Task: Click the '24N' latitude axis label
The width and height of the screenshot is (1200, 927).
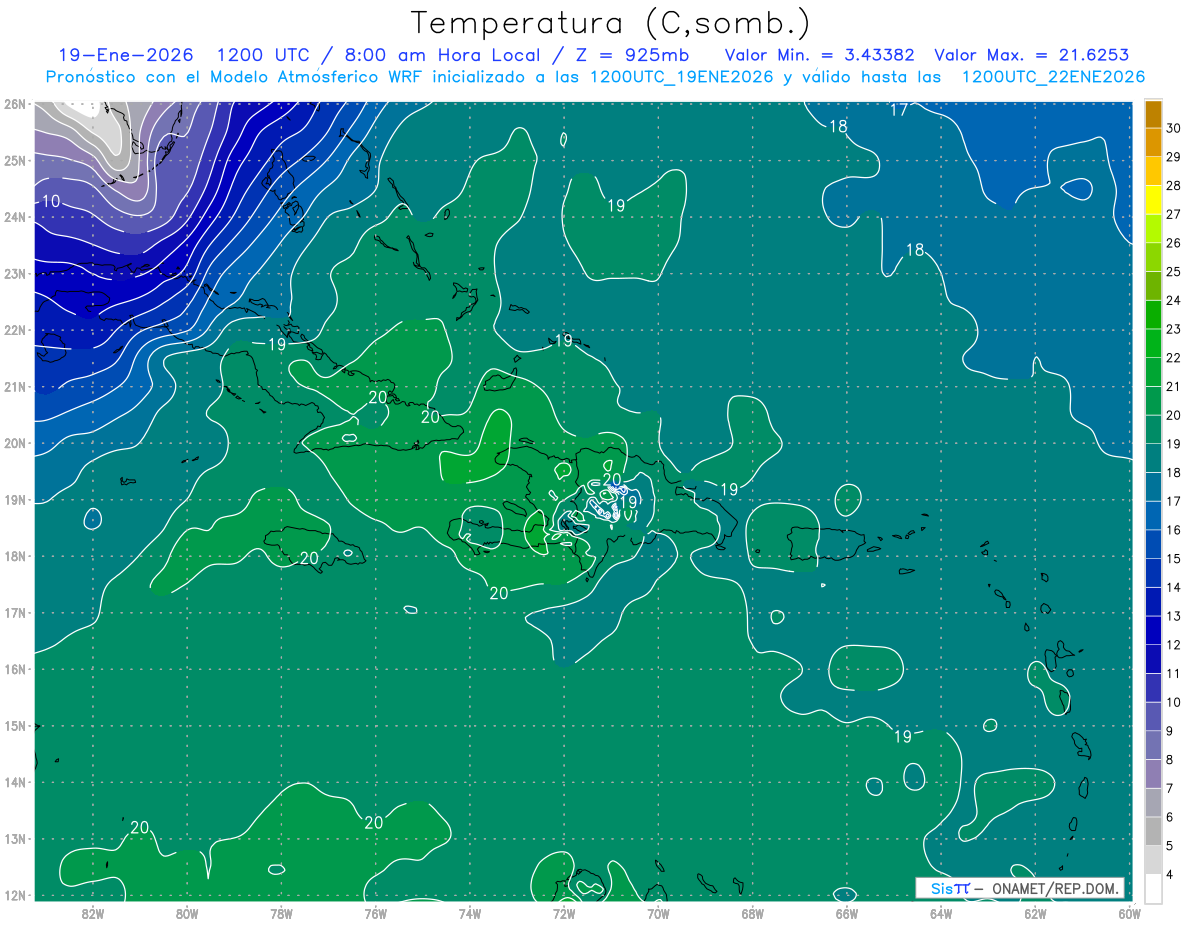Action: click(x=15, y=217)
